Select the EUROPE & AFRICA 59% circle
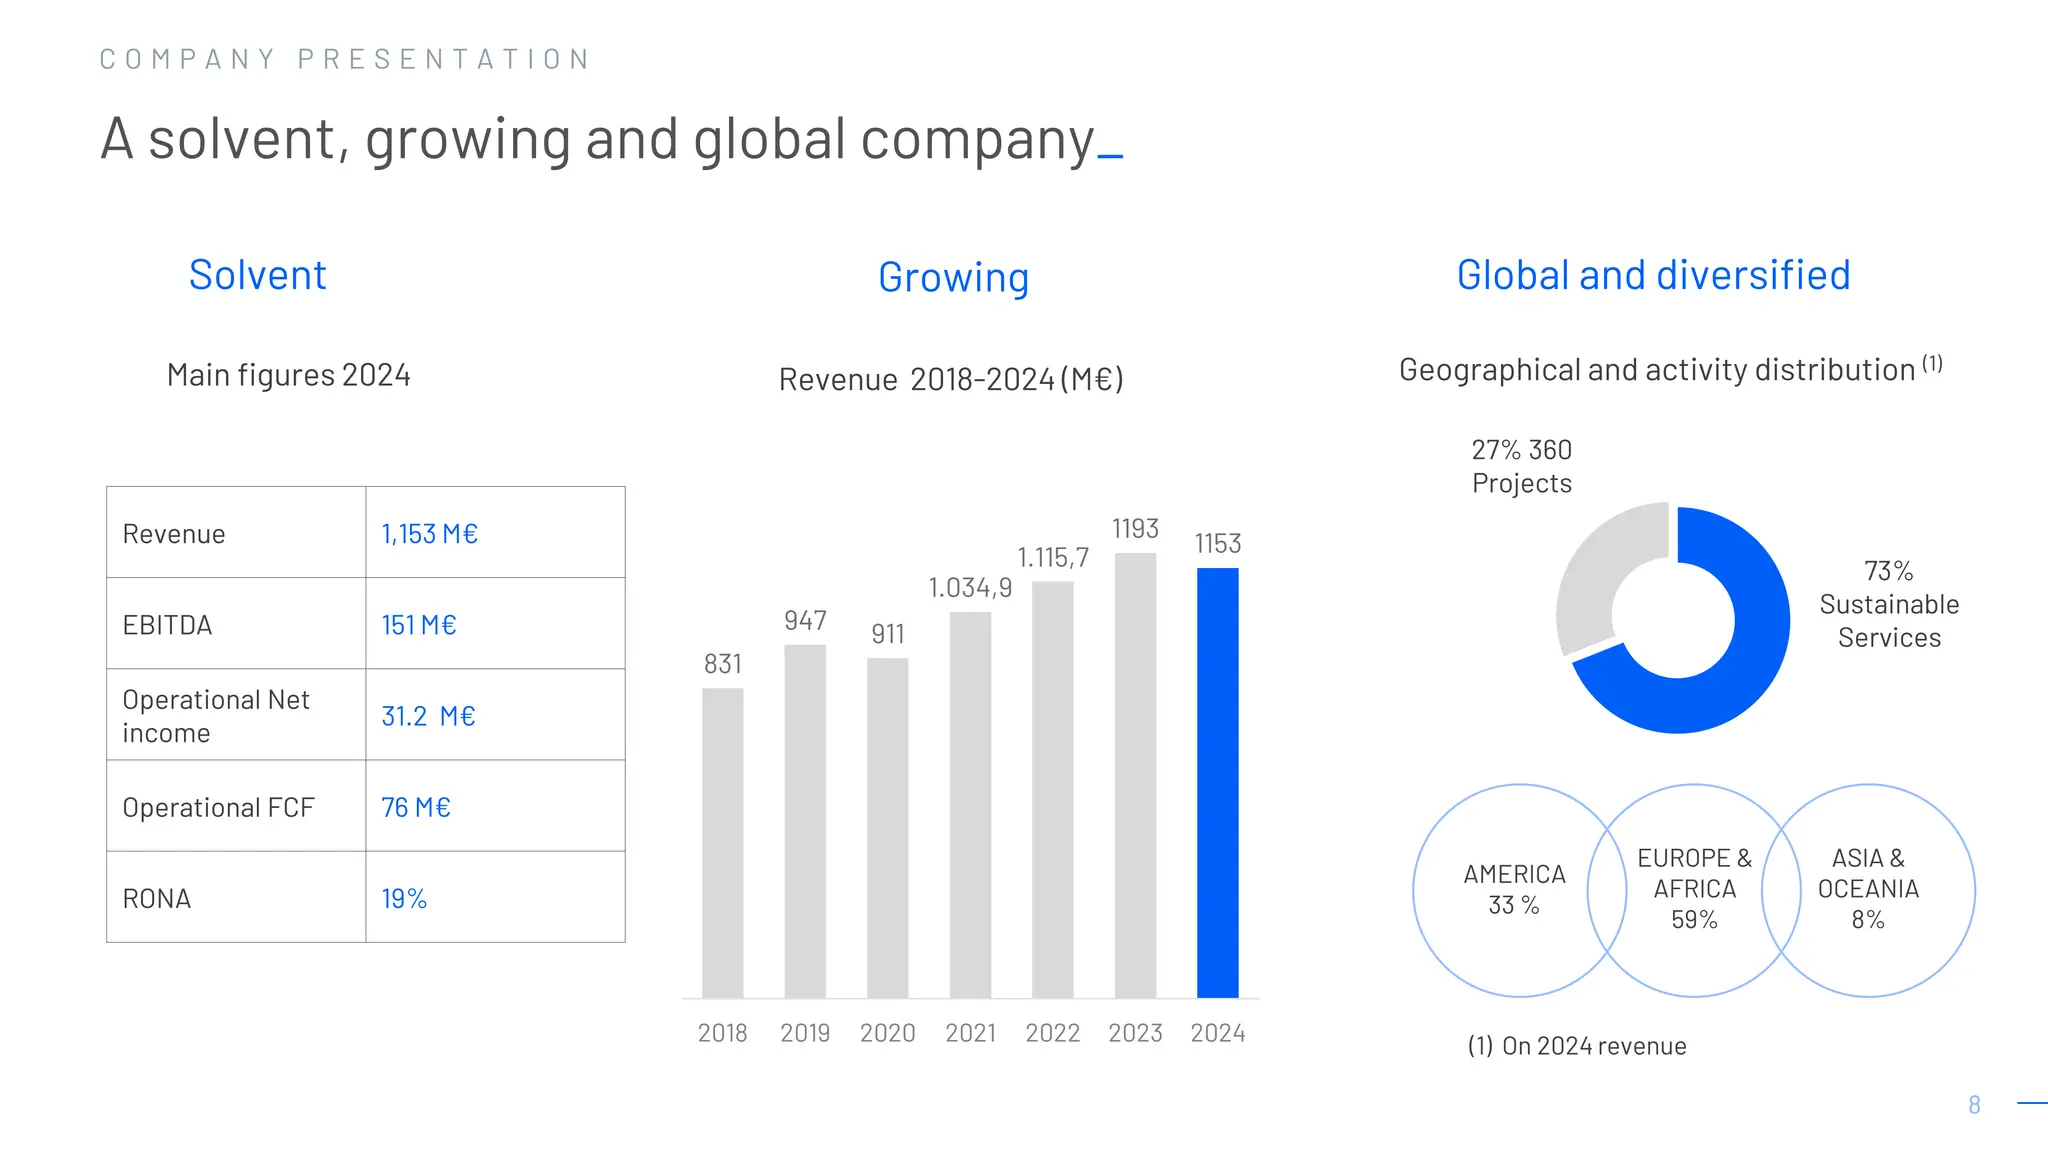 pyautogui.click(x=1694, y=889)
